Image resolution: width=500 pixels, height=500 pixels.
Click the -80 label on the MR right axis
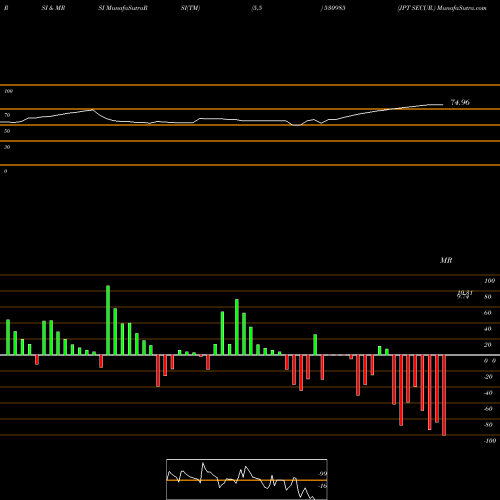point(488,425)
